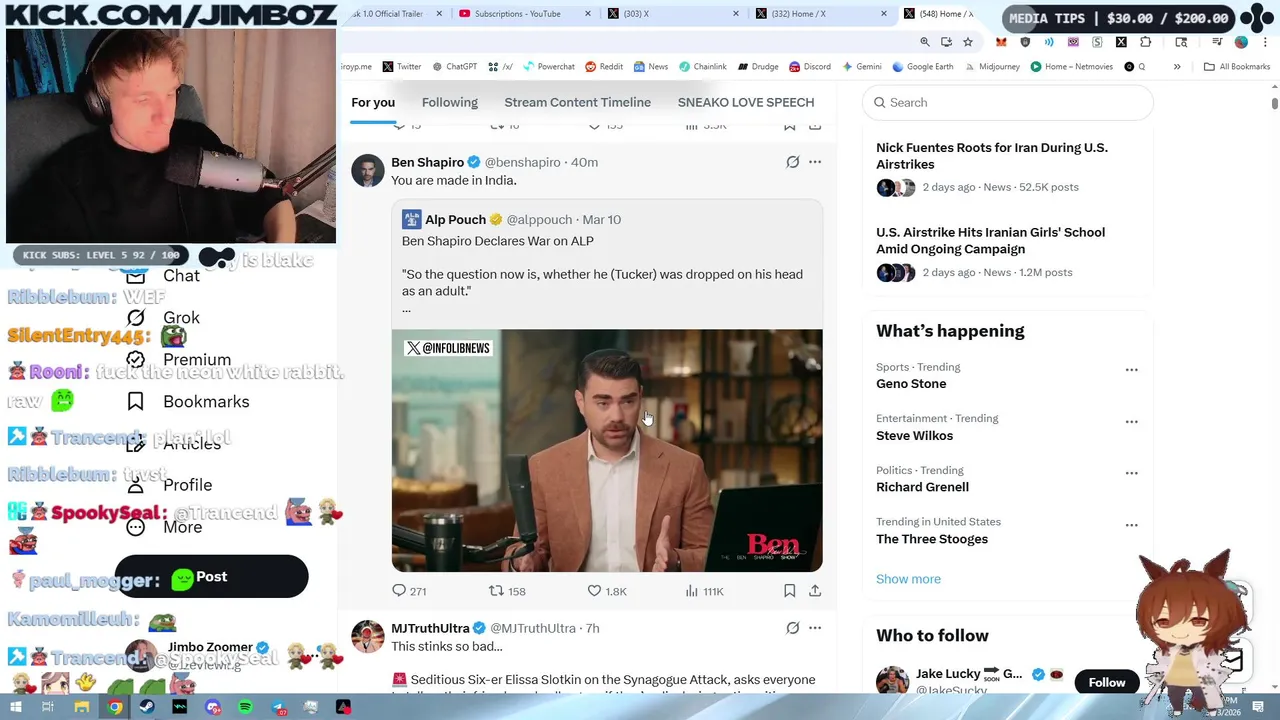Click the Post button in sidebar
Image resolution: width=1280 pixels, height=720 pixels.
point(211,577)
